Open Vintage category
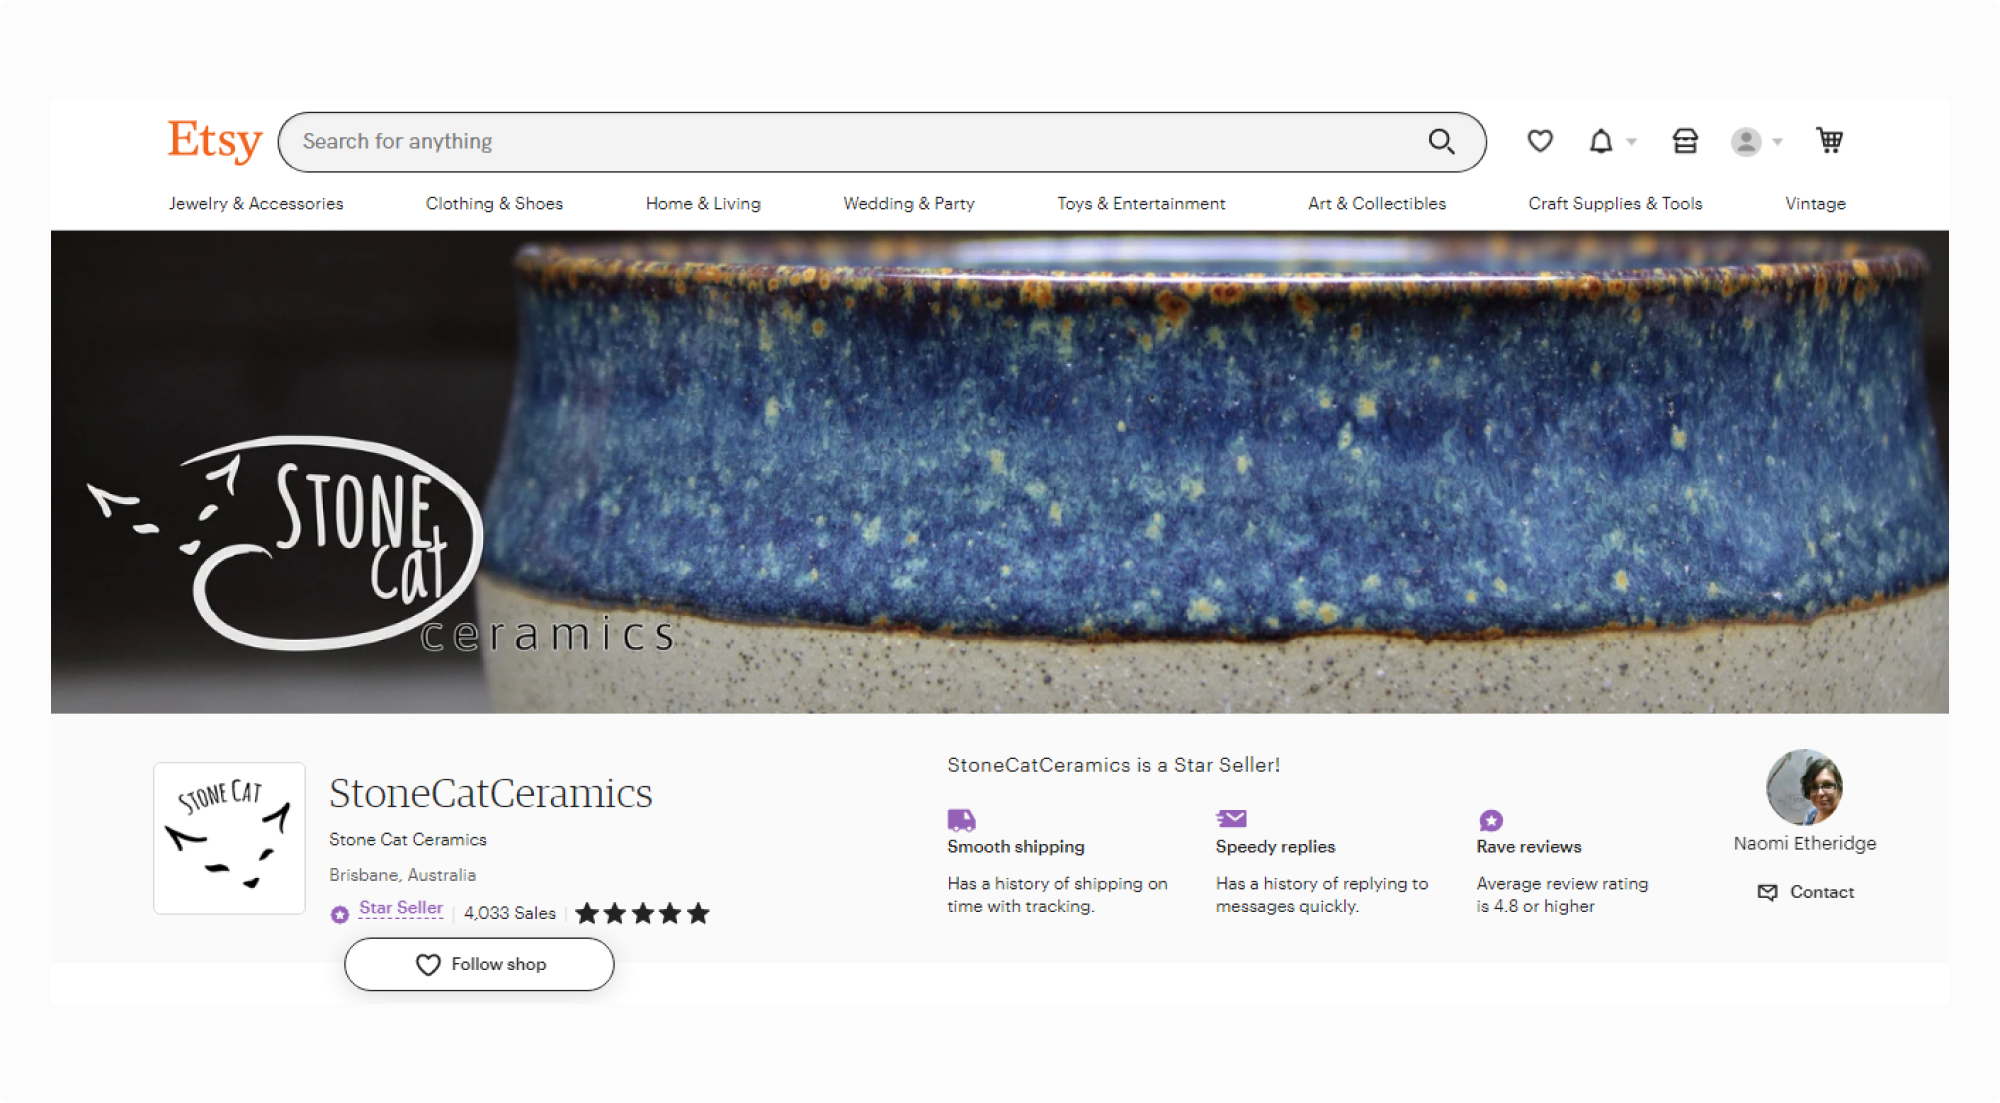2000x1103 pixels. click(1815, 203)
